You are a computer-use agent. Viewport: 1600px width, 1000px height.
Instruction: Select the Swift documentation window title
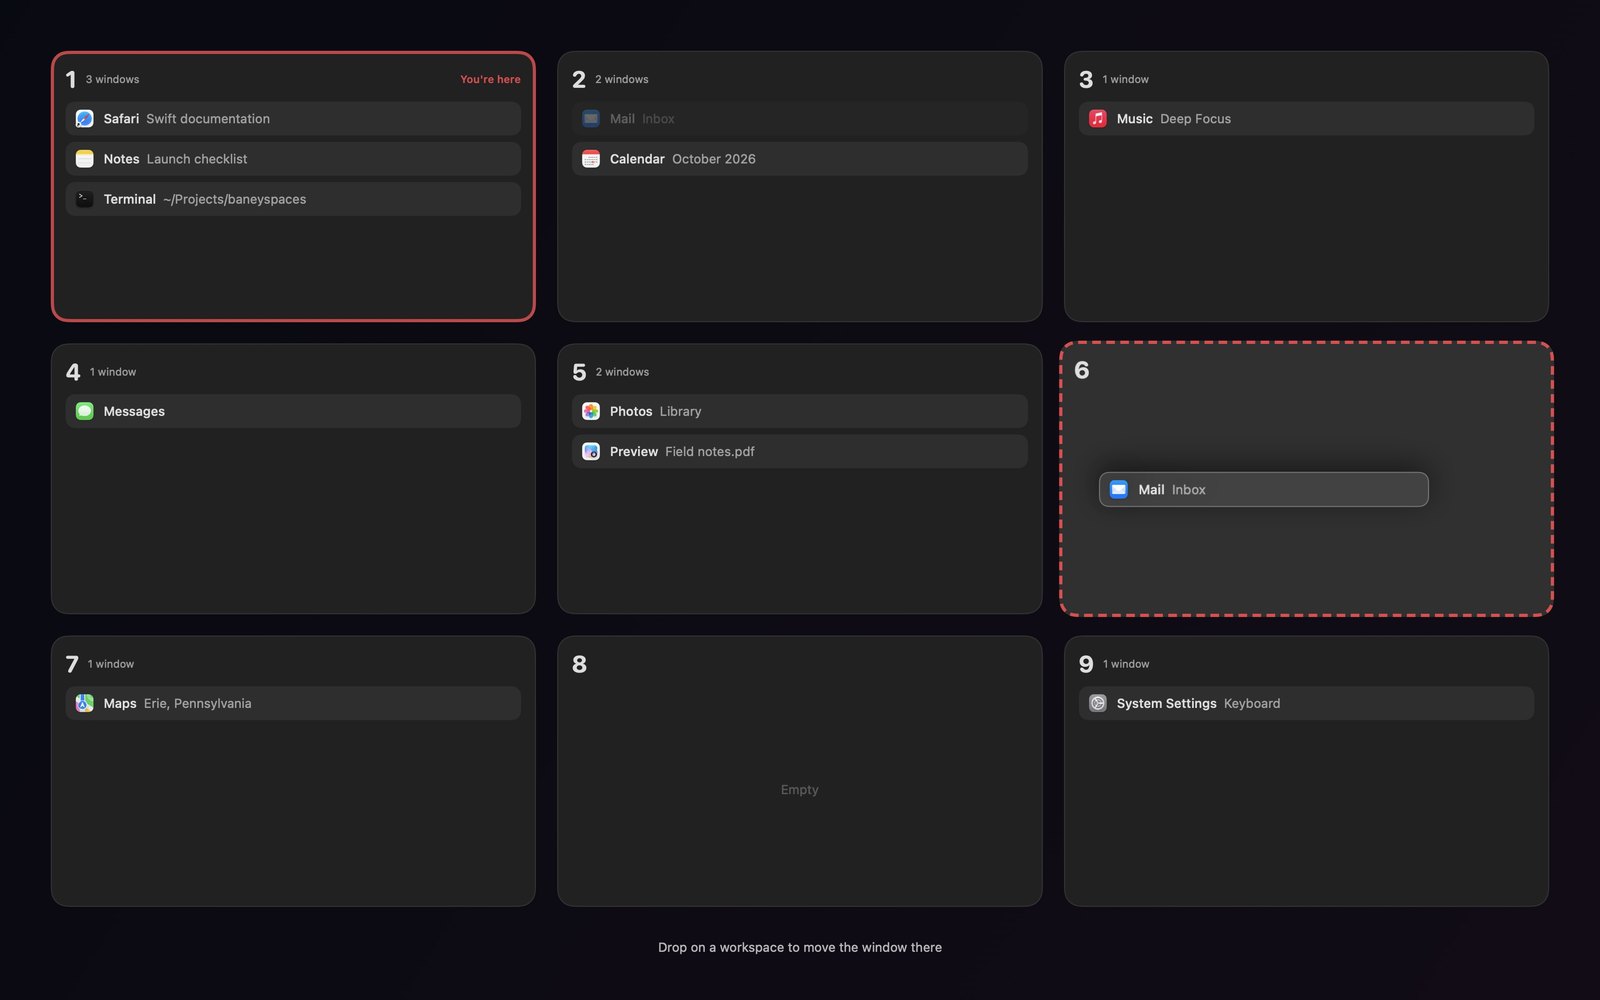click(x=208, y=119)
